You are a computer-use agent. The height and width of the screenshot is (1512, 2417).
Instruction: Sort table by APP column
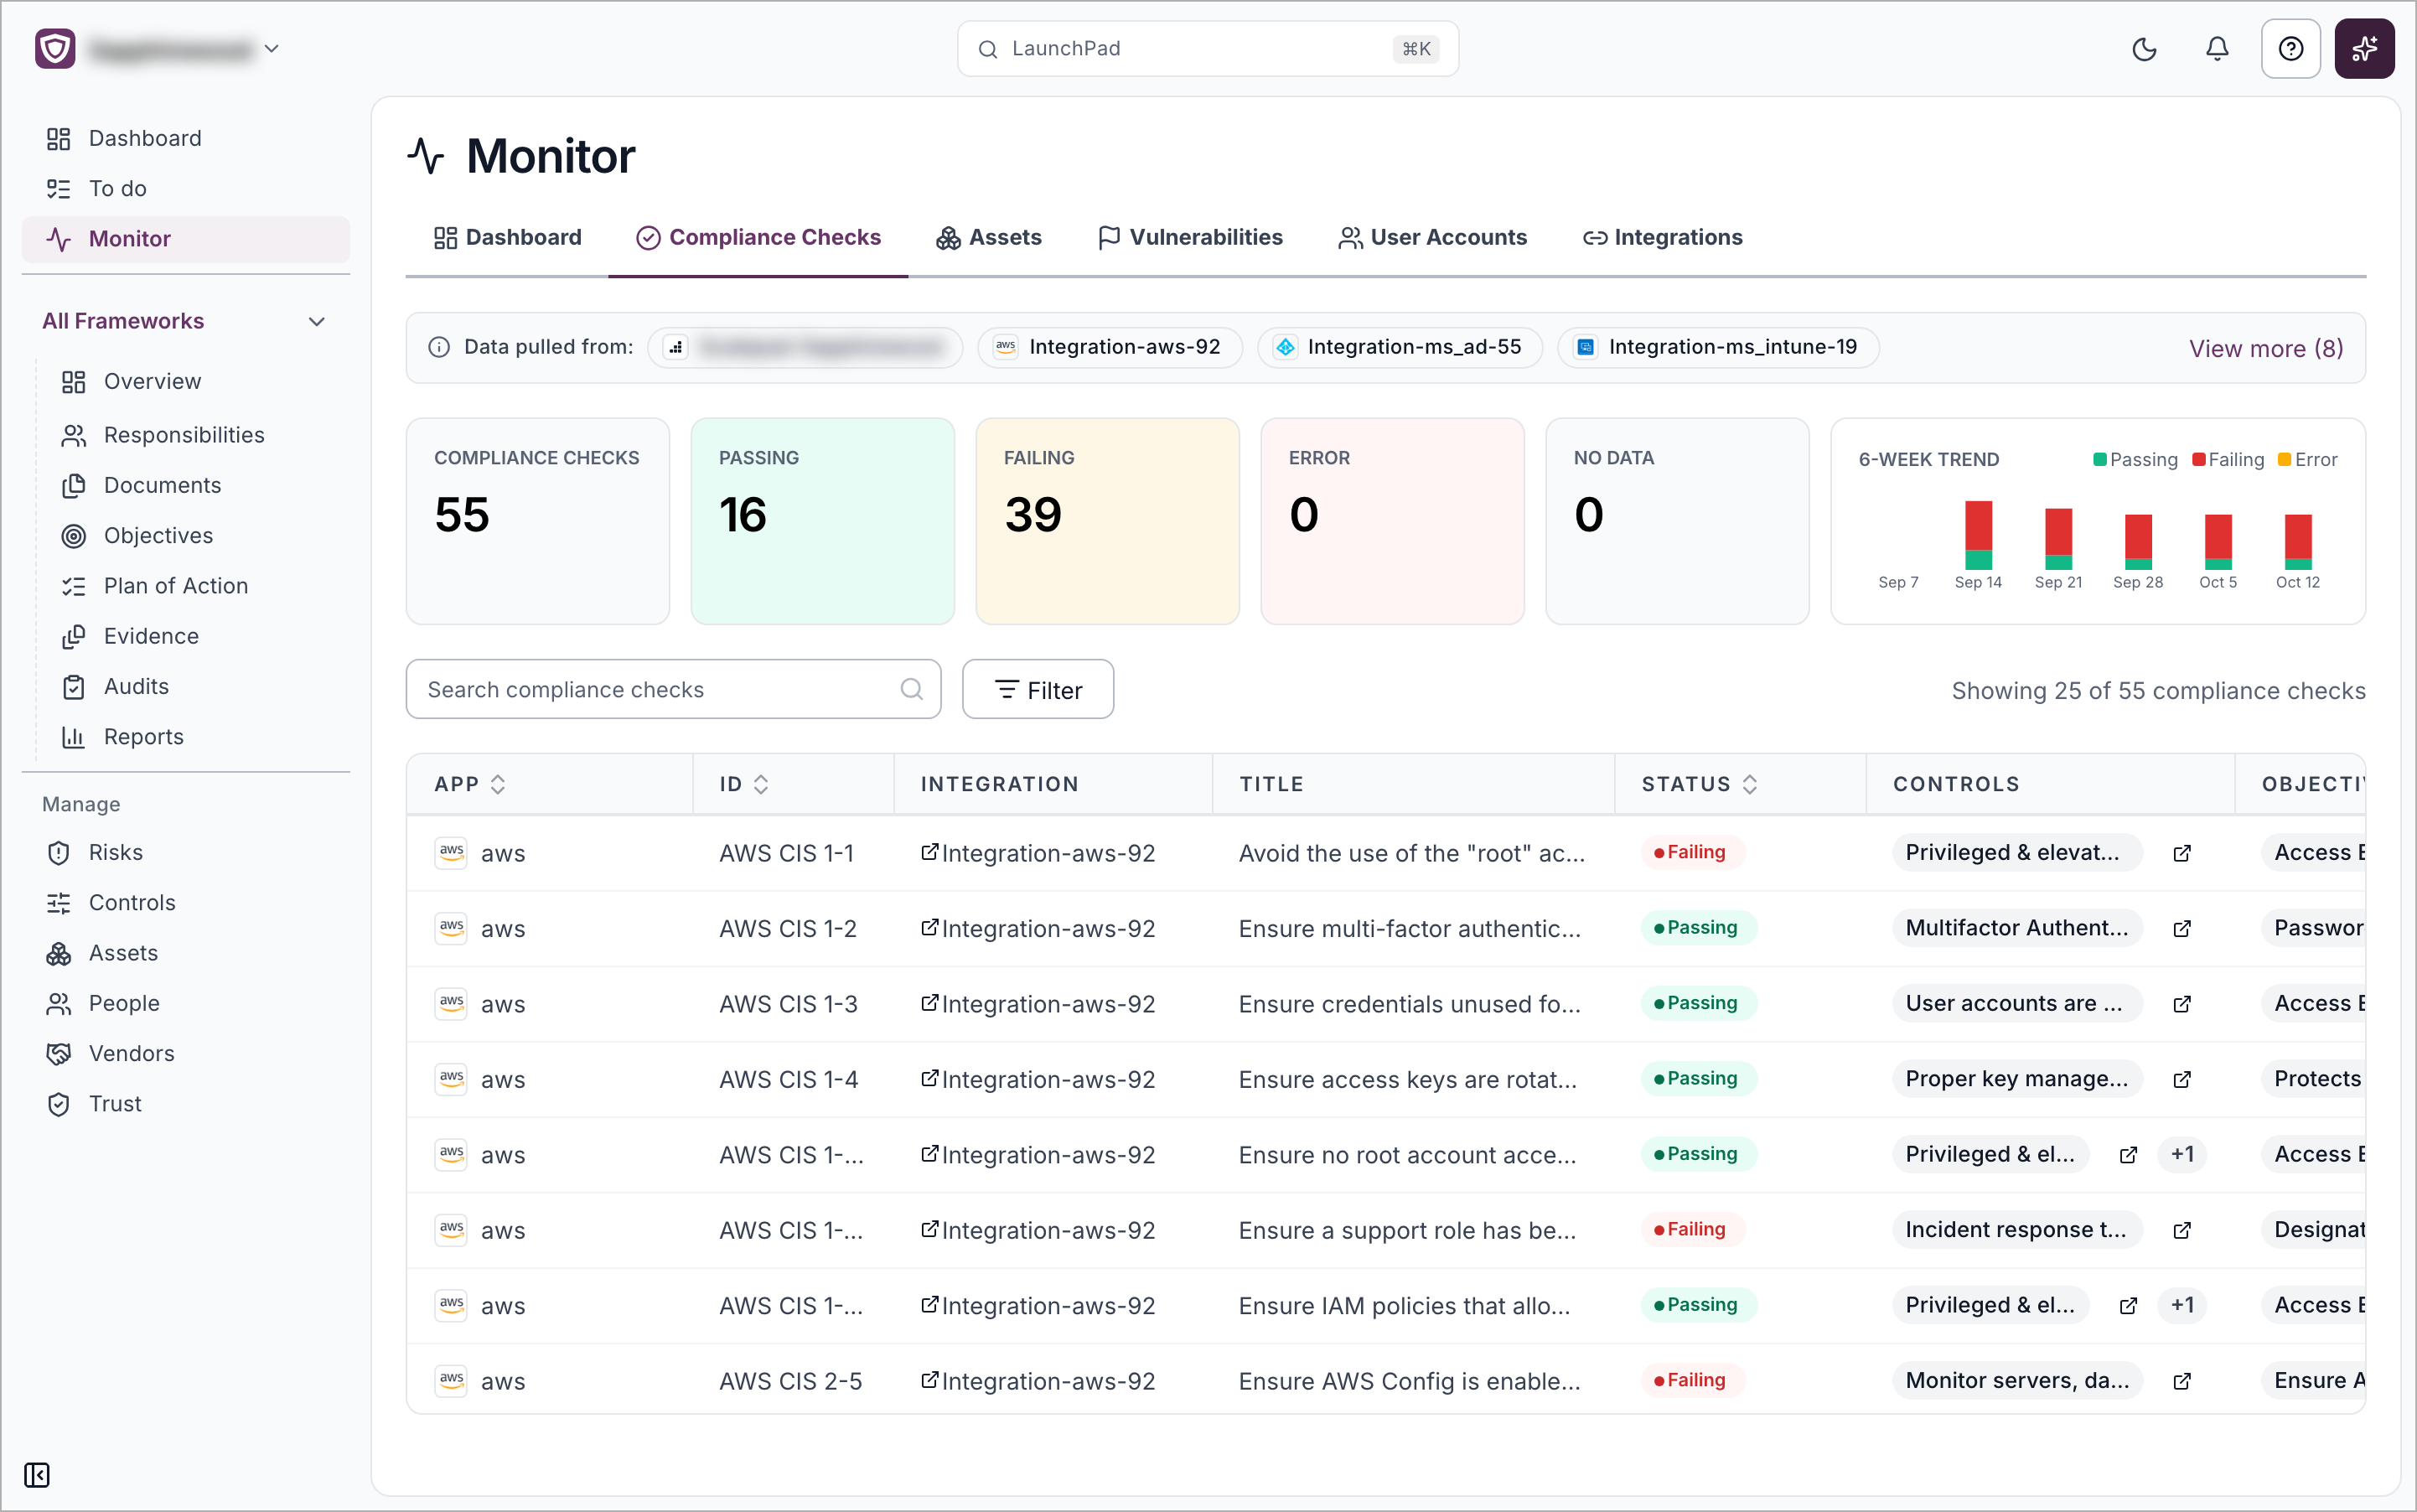pos(498,784)
